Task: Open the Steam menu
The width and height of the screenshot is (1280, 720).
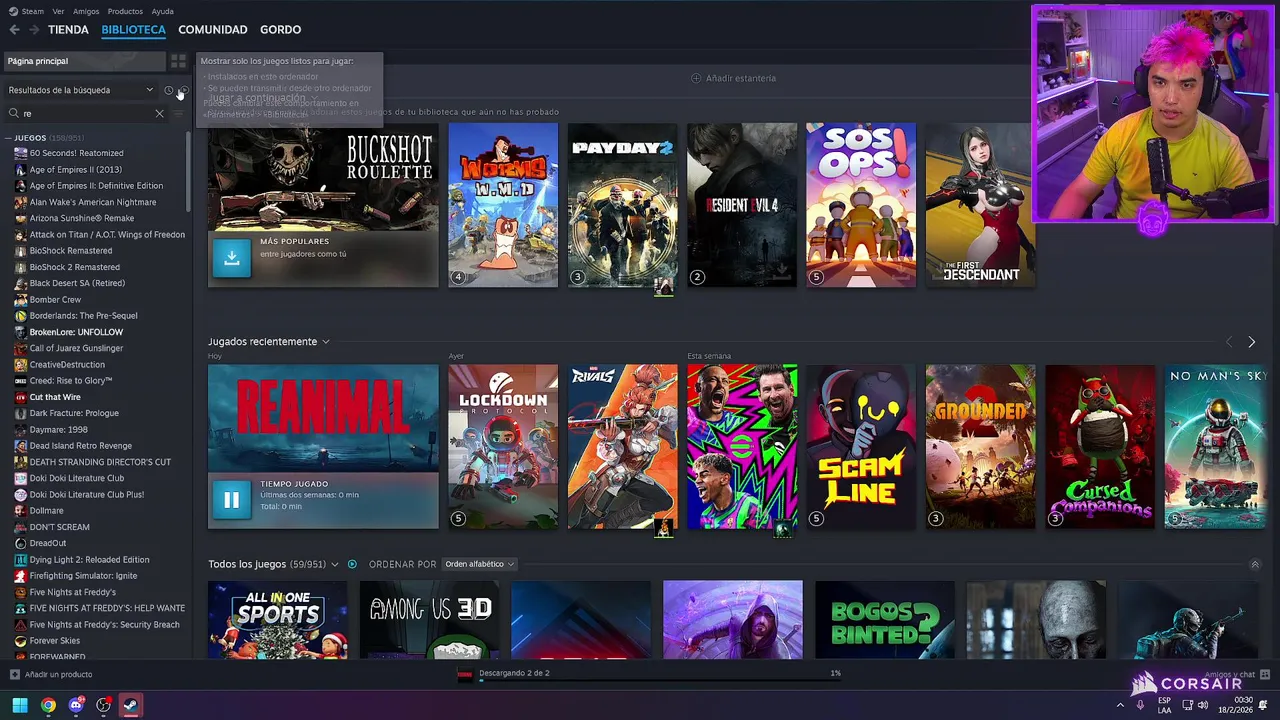Action: click(x=33, y=11)
